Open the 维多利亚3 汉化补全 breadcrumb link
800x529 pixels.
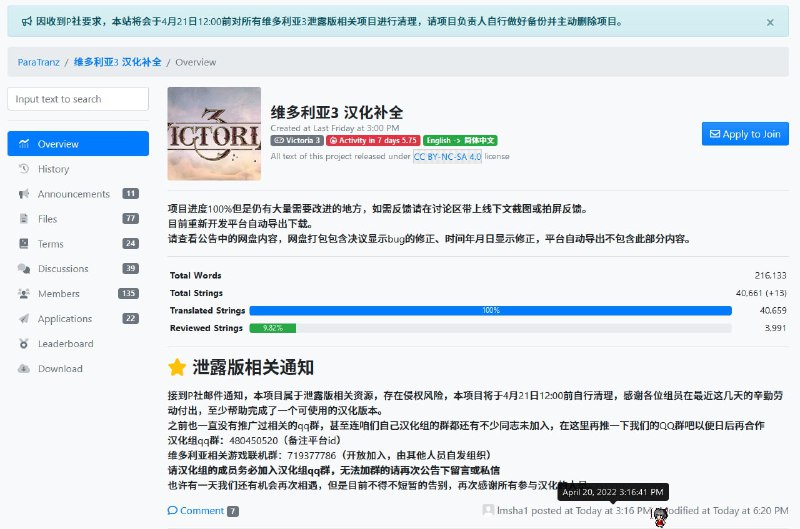point(117,62)
